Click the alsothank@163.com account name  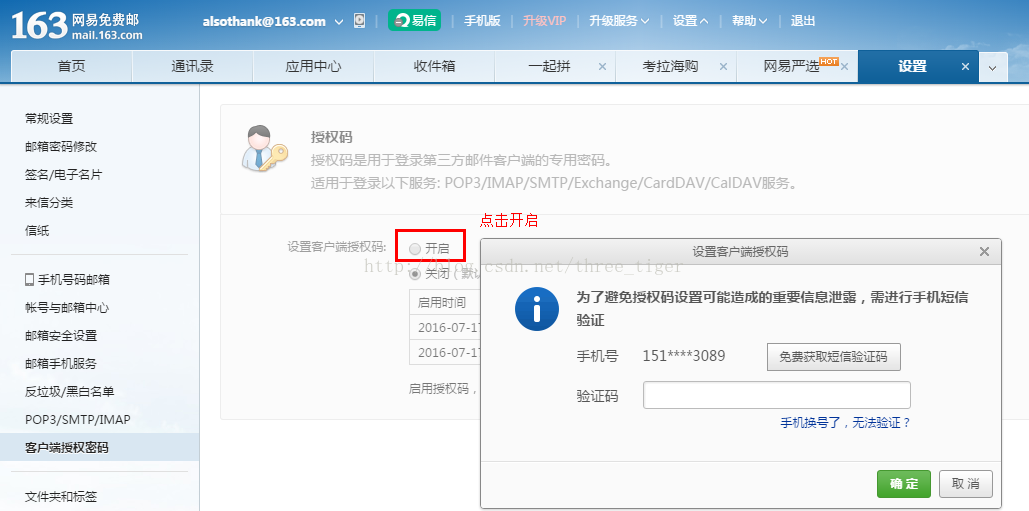(x=264, y=21)
